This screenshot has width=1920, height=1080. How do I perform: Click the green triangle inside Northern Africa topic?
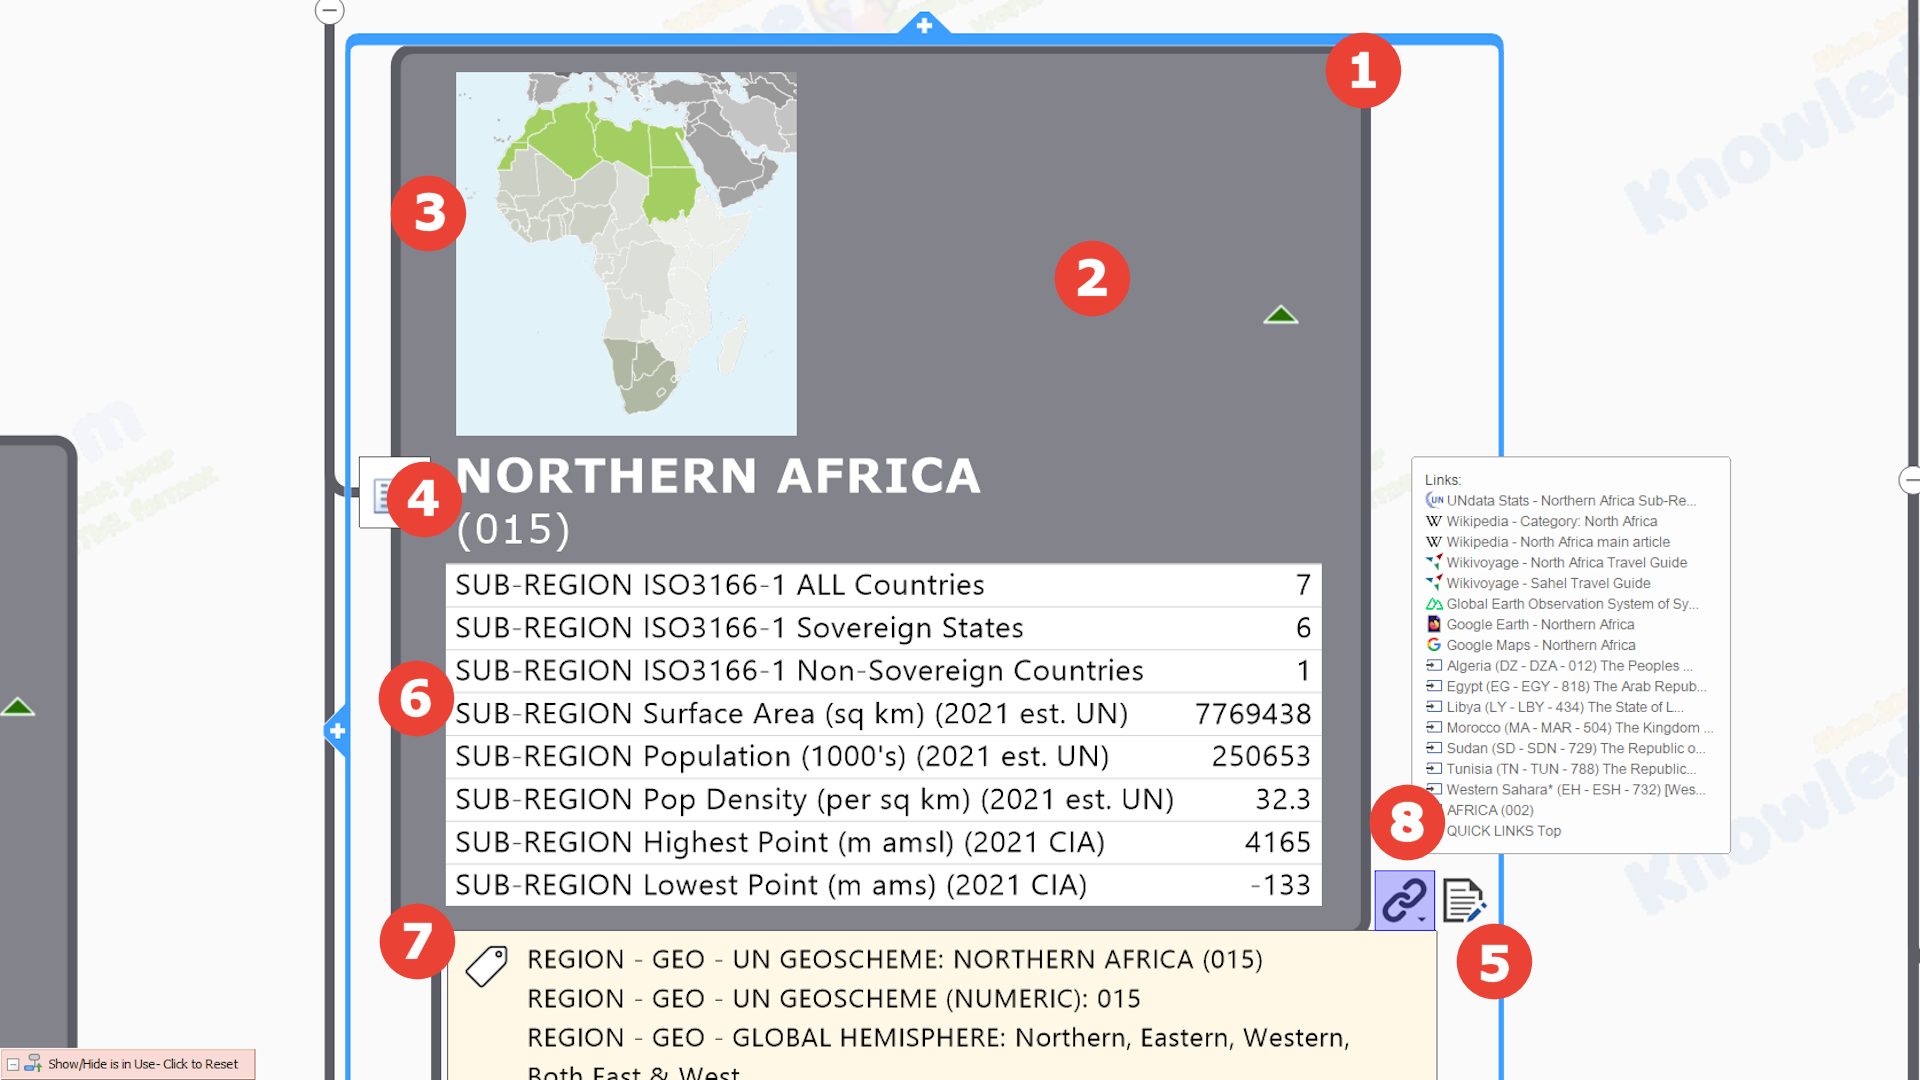(1280, 316)
